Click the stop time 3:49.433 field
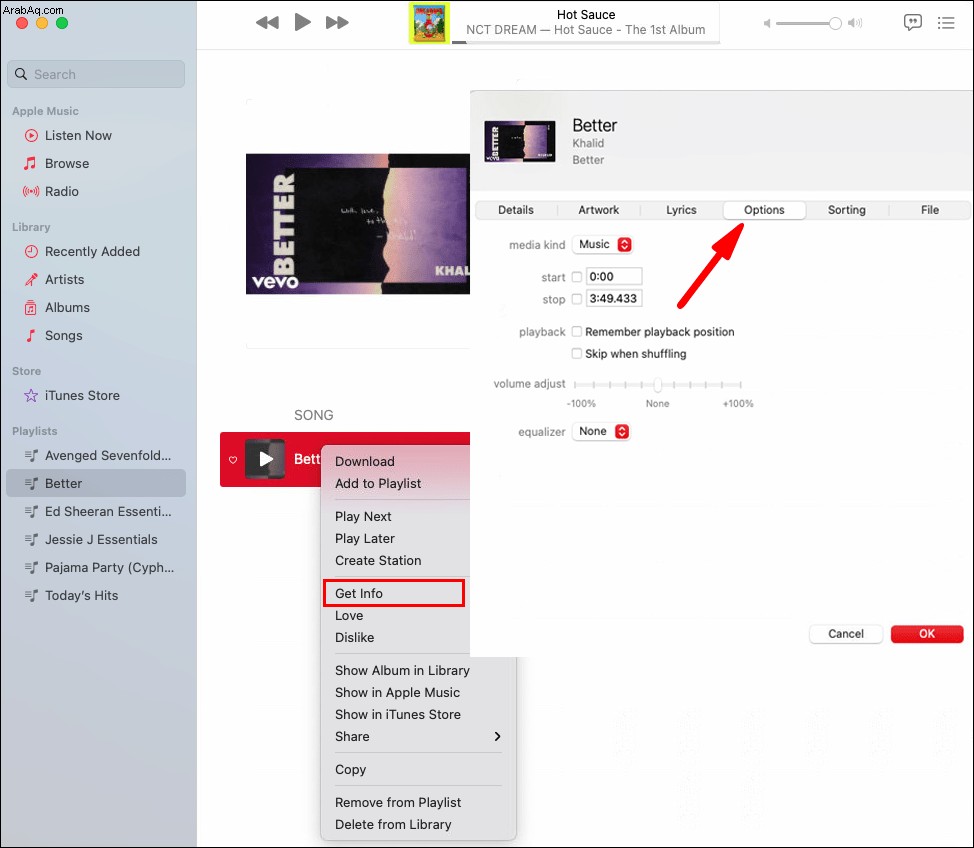Screen dimensions: 974x848 (x=614, y=299)
